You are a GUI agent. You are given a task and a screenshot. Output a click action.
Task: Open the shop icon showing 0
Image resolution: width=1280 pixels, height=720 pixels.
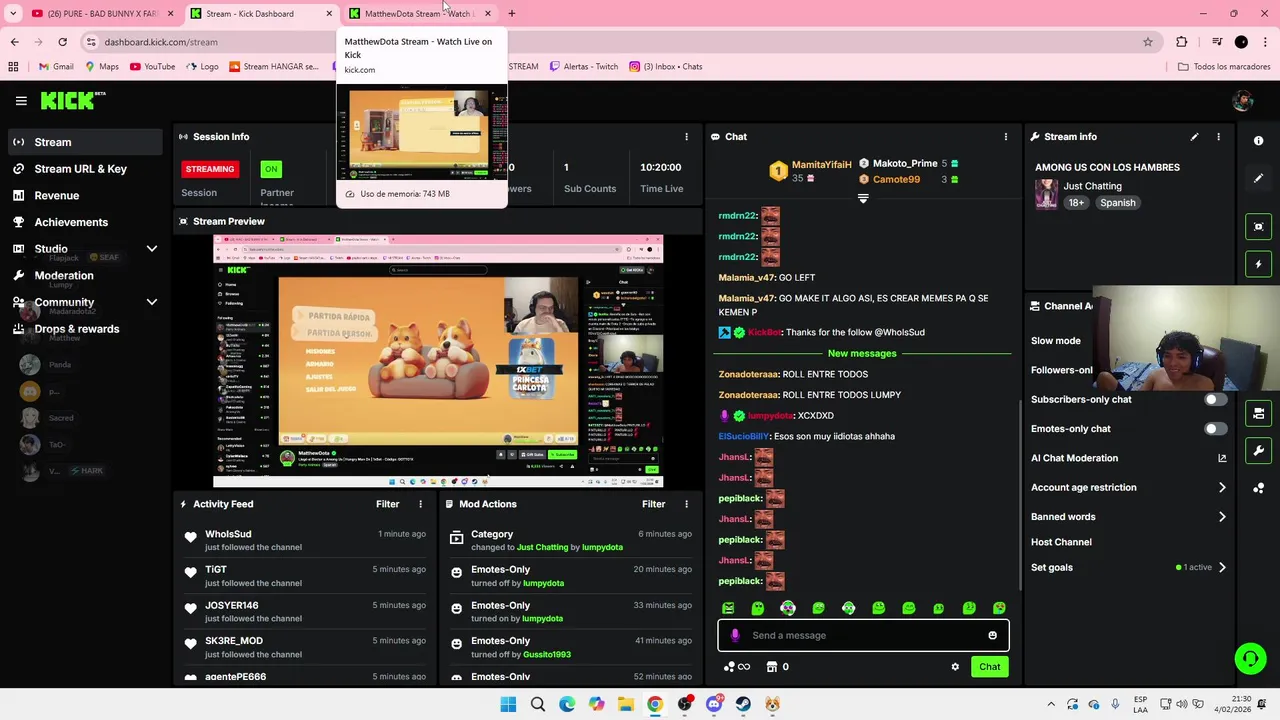(x=778, y=667)
